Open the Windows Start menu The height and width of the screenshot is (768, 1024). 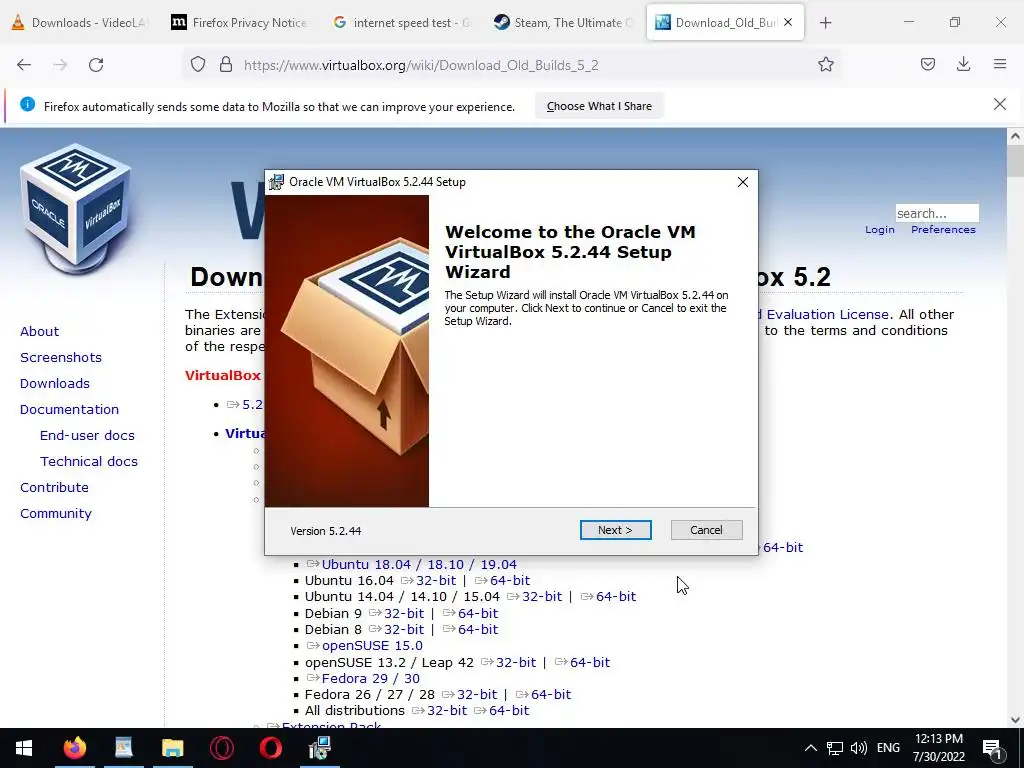coord(24,748)
